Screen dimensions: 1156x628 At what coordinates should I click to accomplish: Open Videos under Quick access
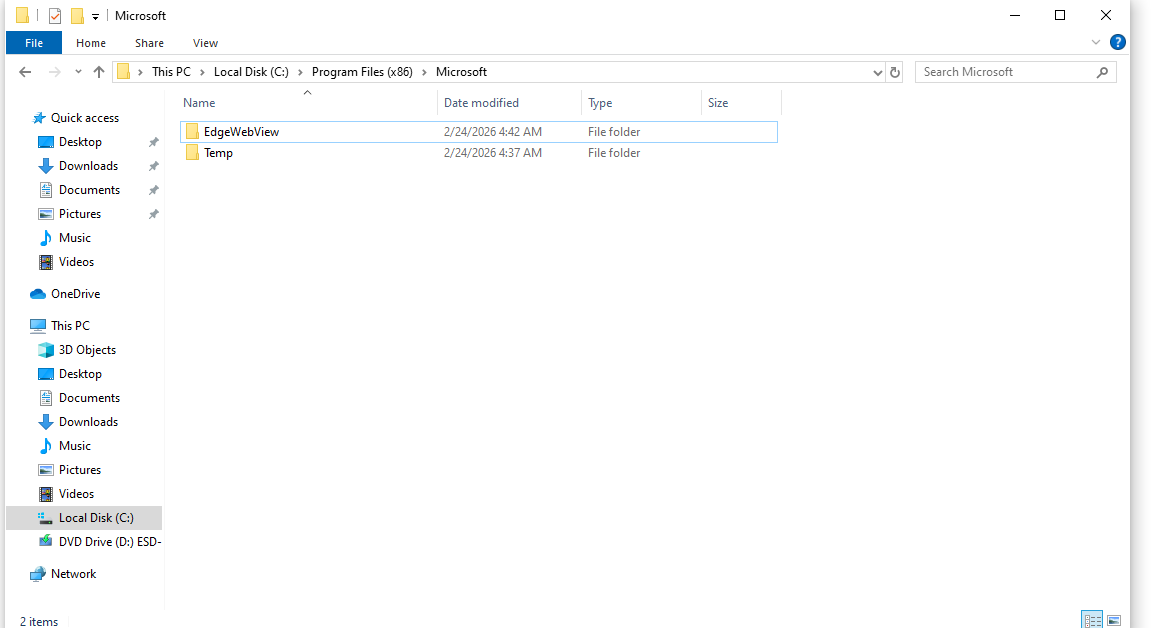coord(76,262)
